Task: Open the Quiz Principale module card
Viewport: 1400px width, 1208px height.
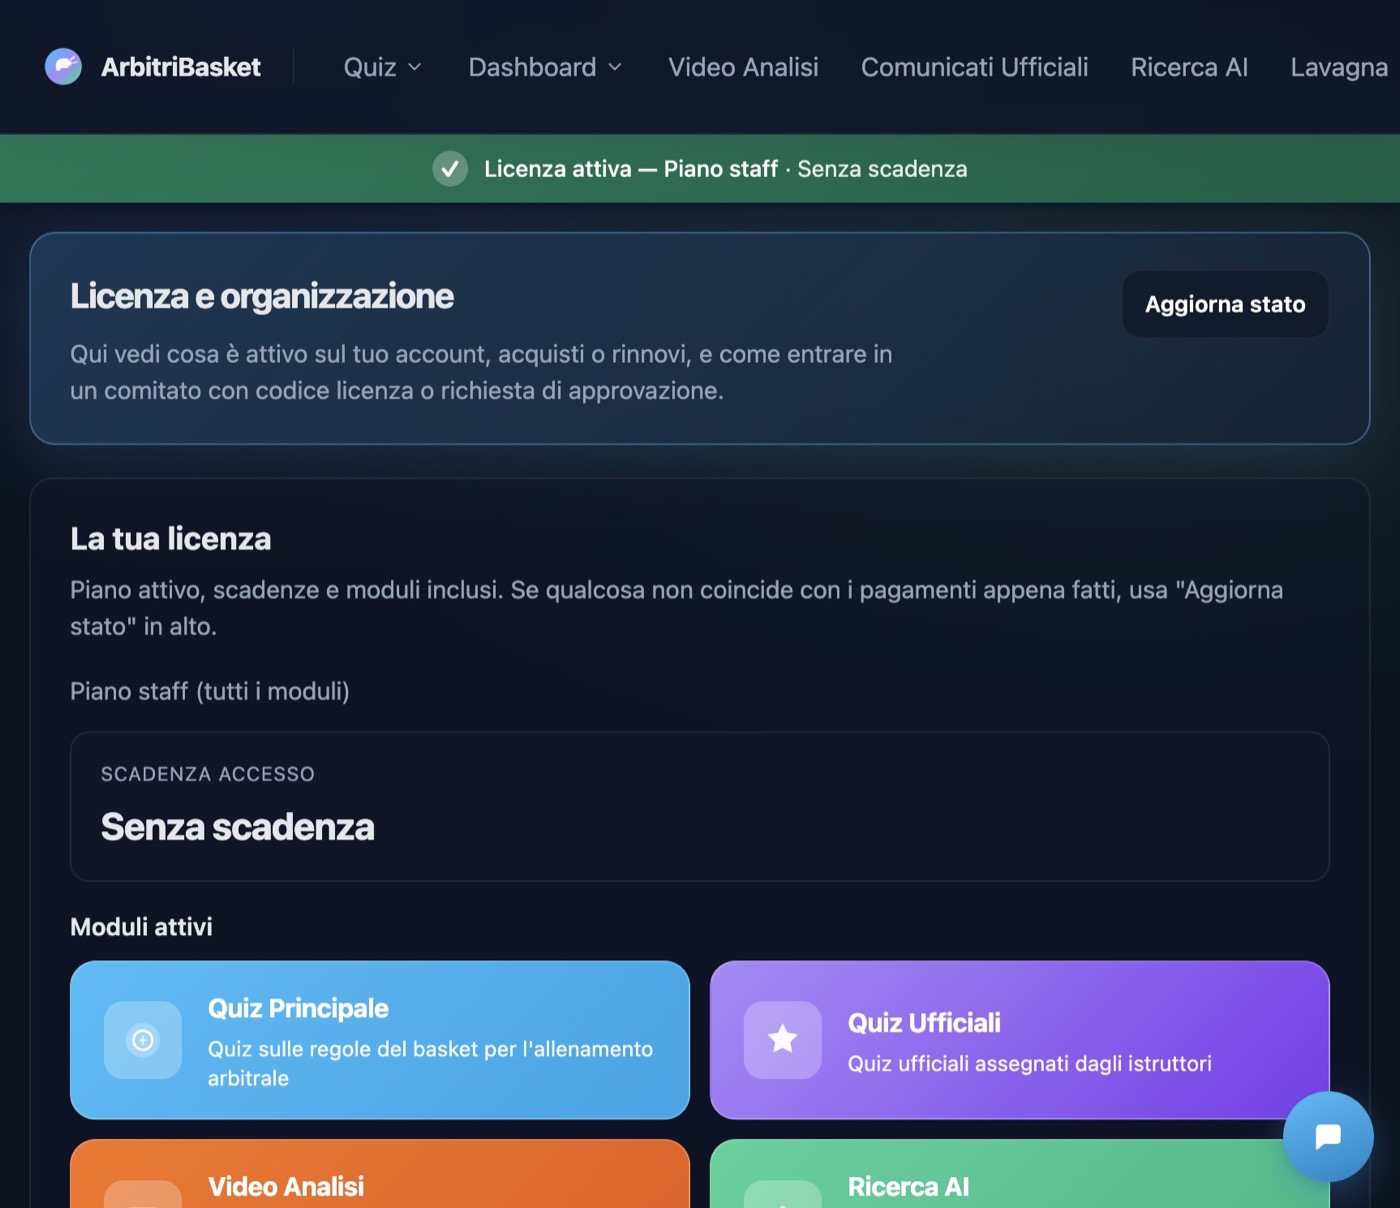Action: tap(380, 1040)
